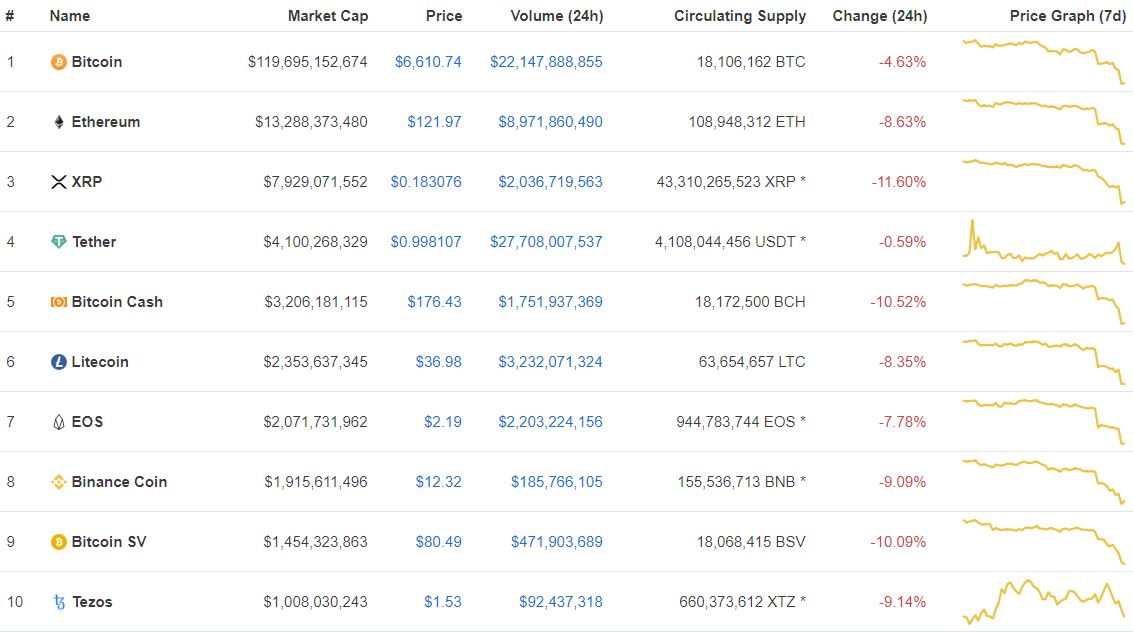Open the EOS name link
This screenshot has width=1133, height=632.
pyautogui.click(x=87, y=422)
